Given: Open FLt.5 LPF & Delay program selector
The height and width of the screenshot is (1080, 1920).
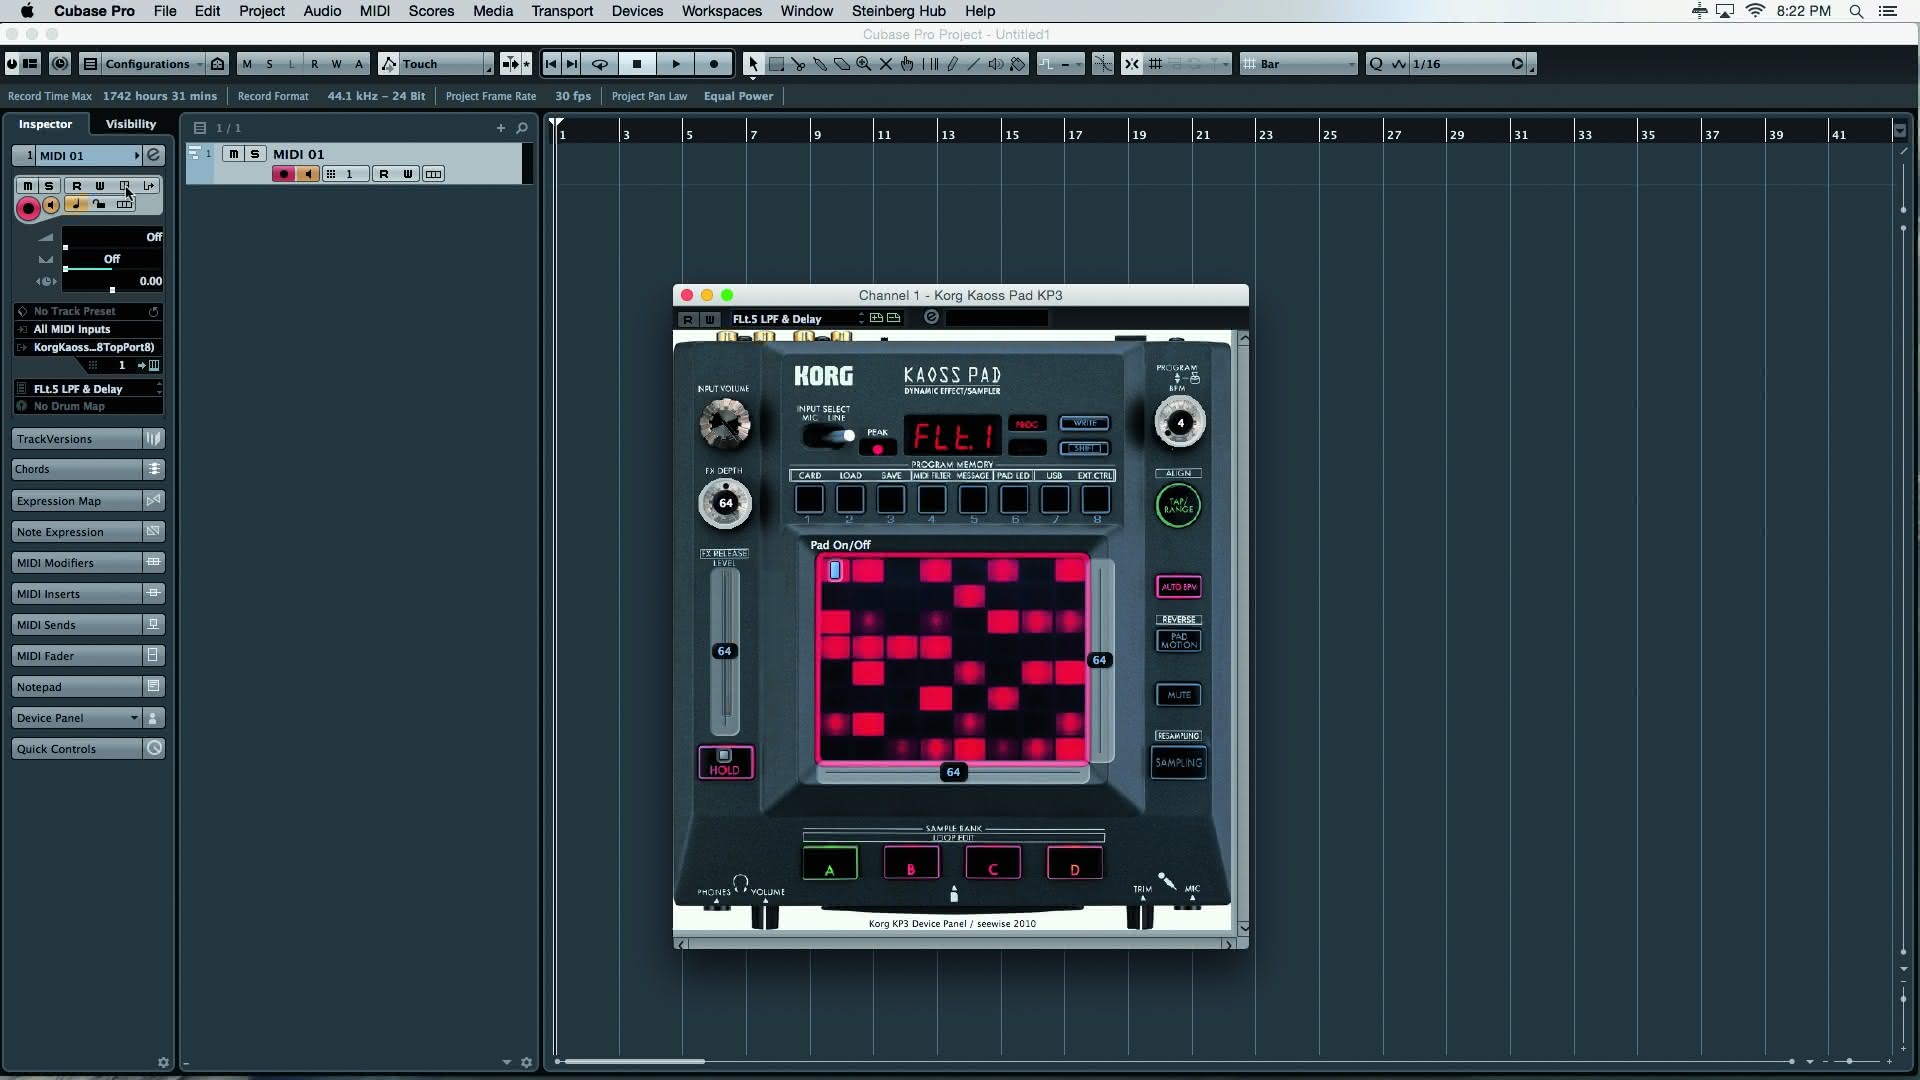Looking at the screenshot, I should click(x=88, y=389).
